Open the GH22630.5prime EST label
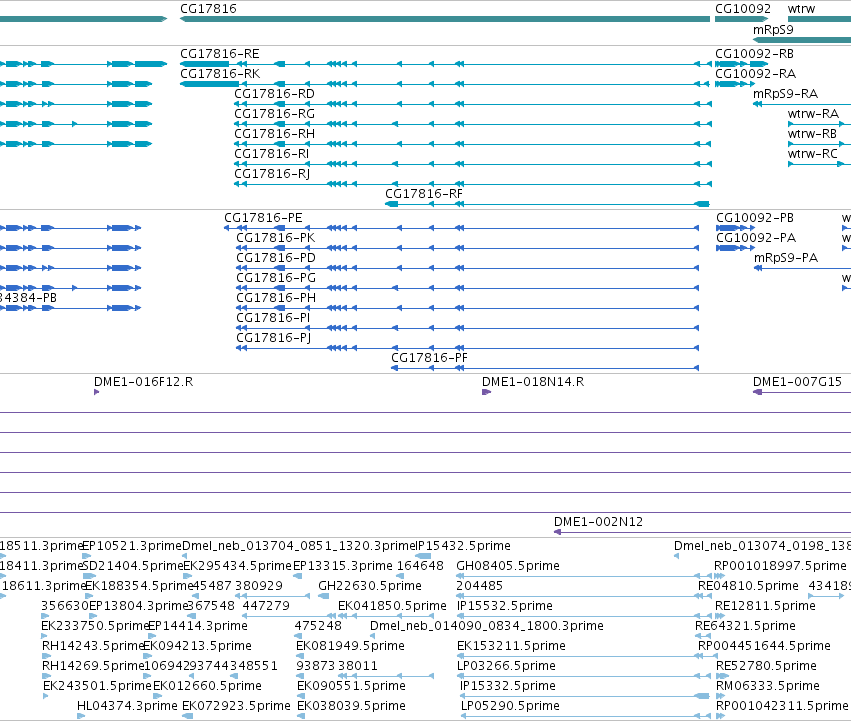 click(x=370, y=586)
